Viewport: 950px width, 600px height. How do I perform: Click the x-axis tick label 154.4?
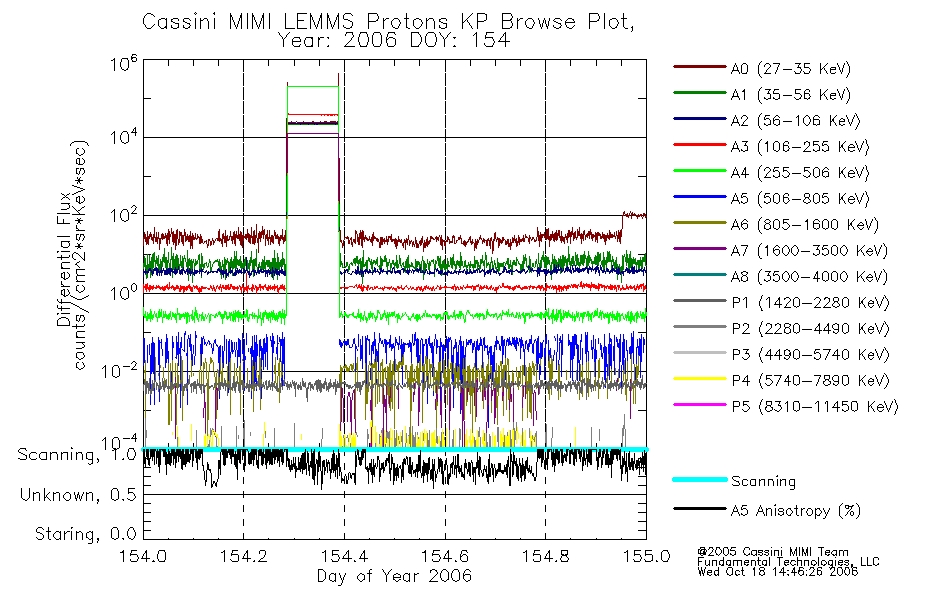pos(344,556)
